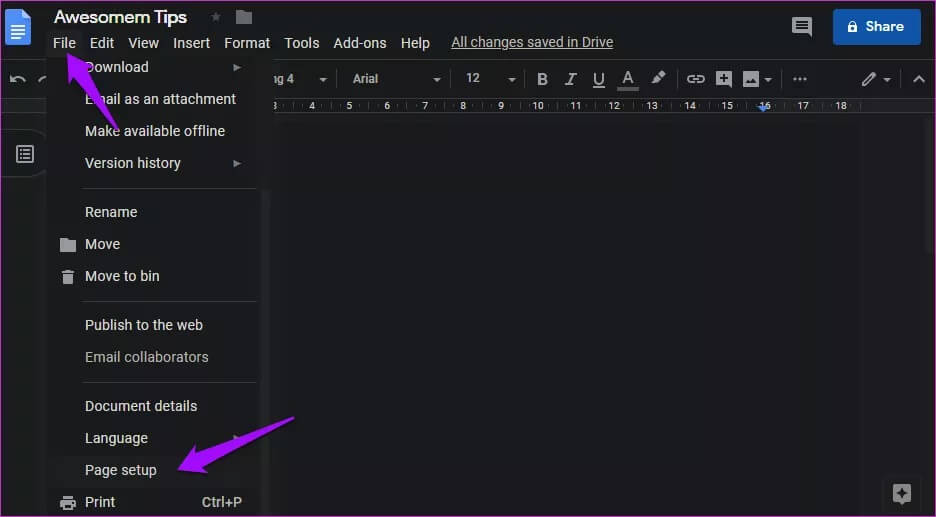Star the Awesomem Tips document

pyautogui.click(x=215, y=17)
